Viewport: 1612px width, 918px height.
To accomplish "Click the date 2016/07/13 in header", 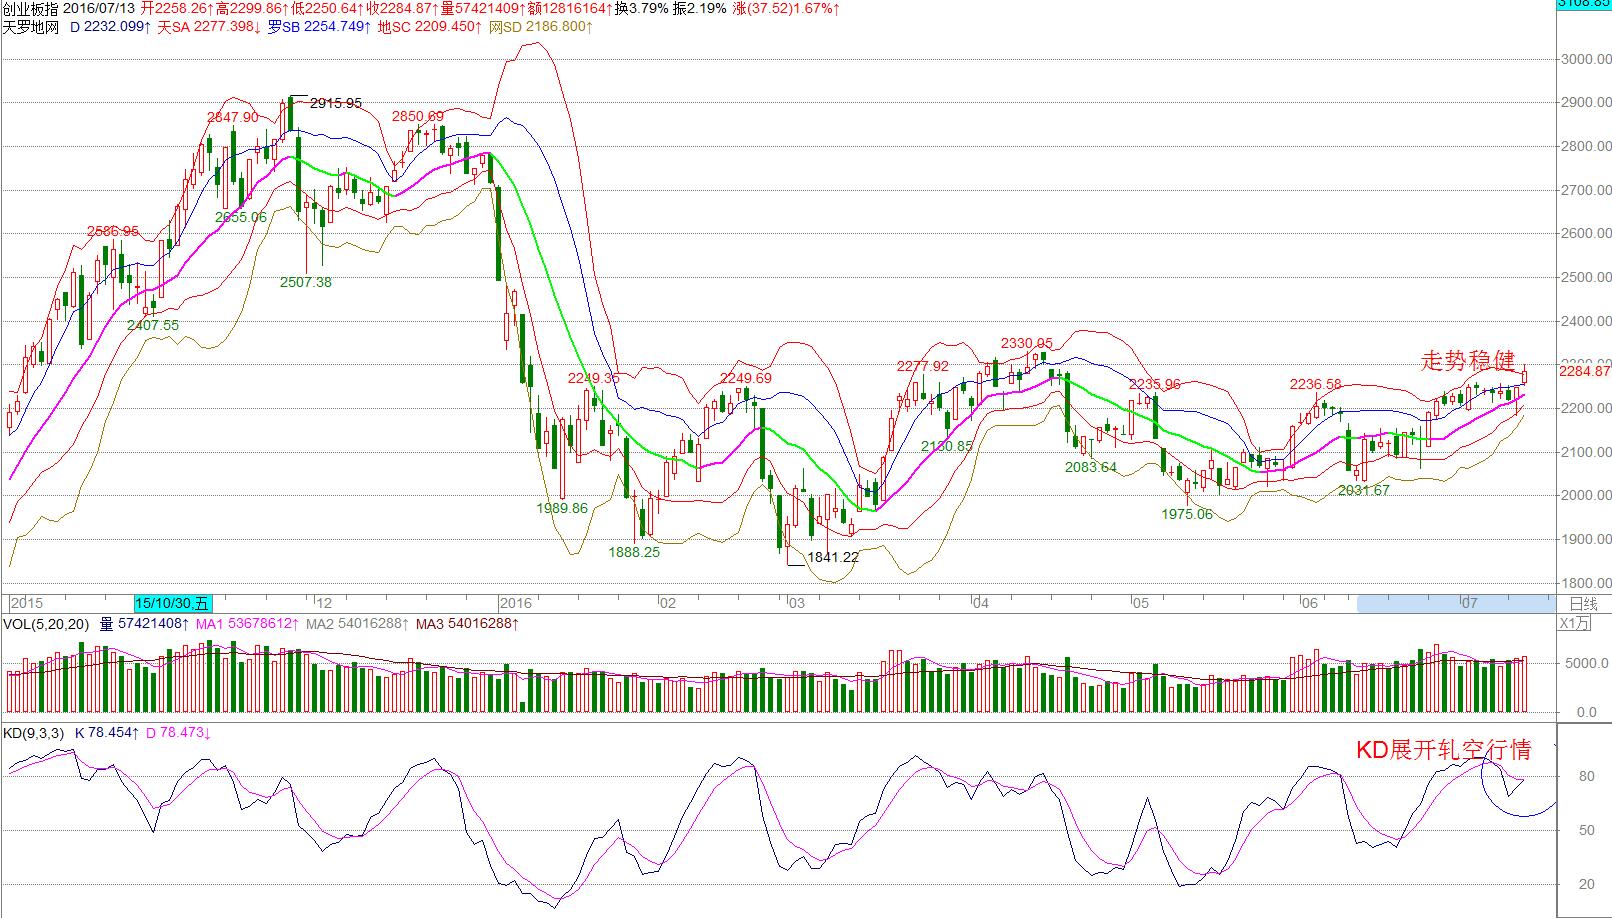I will pos(98,9).
